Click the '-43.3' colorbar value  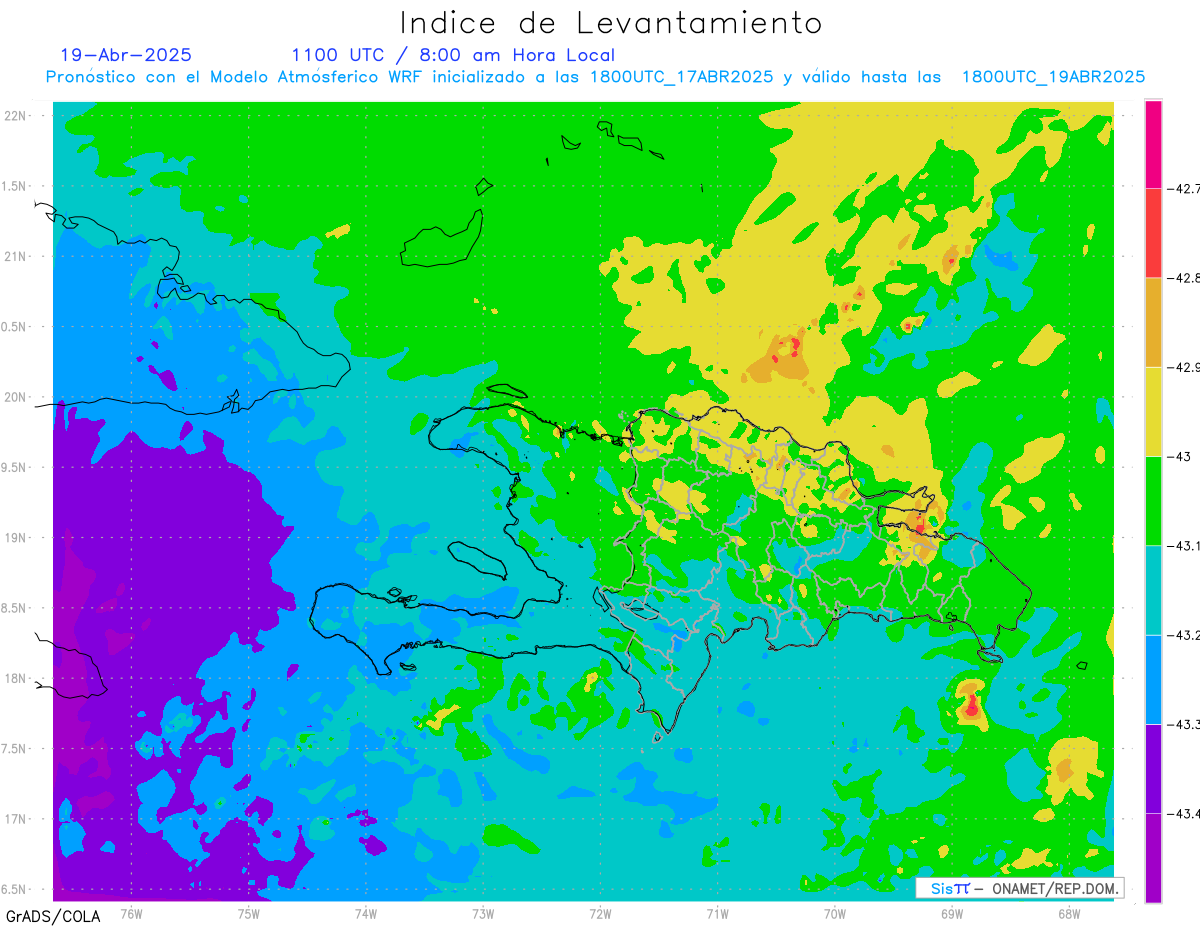coord(1184,724)
